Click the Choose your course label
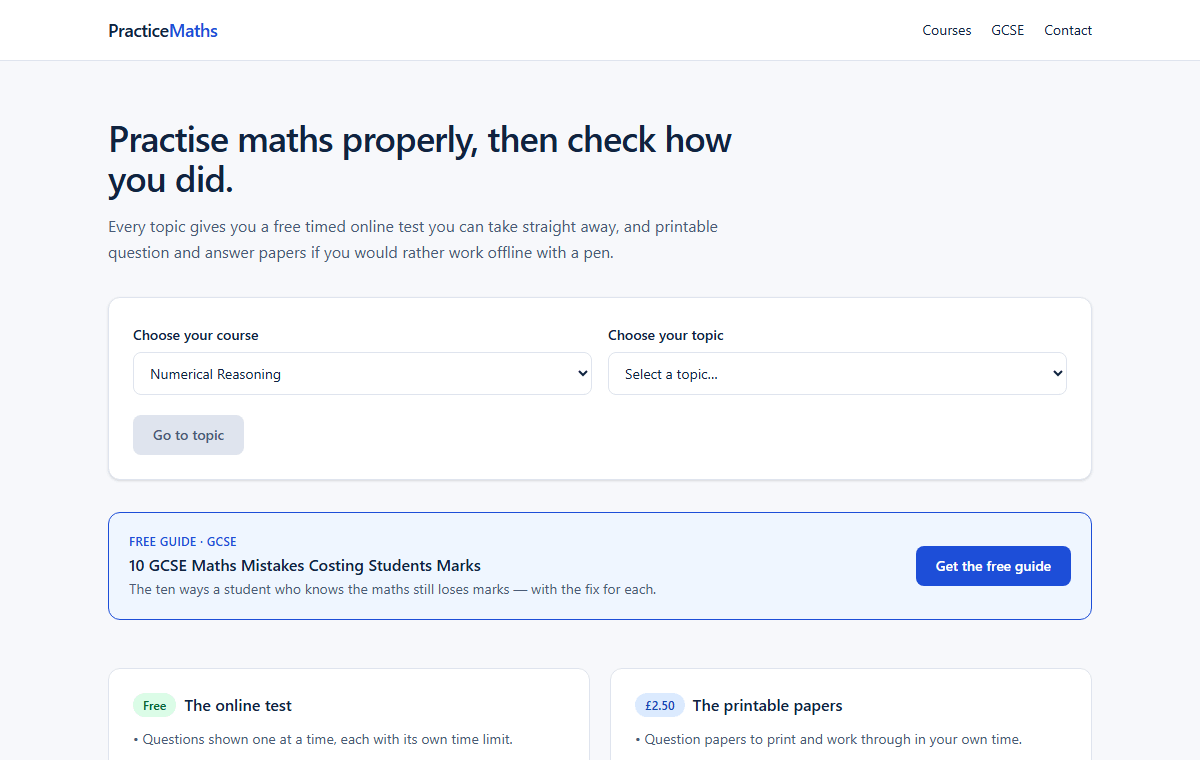1200x760 pixels. (196, 336)
